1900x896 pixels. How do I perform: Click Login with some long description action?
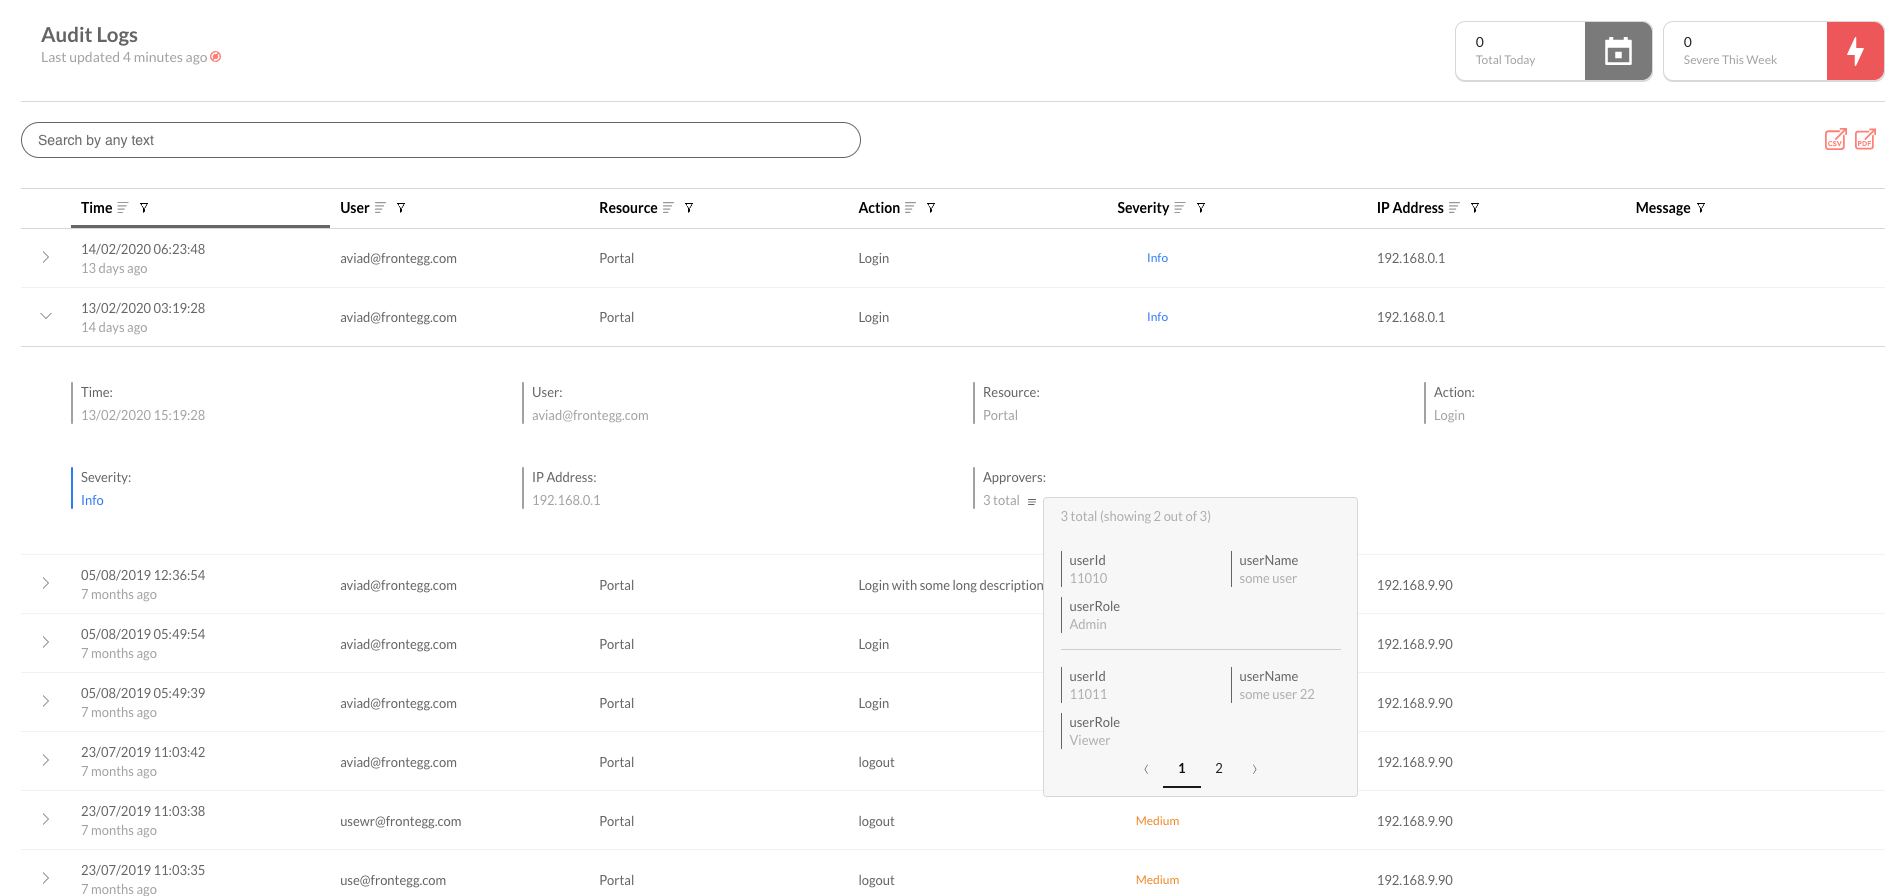click(950, 585)
